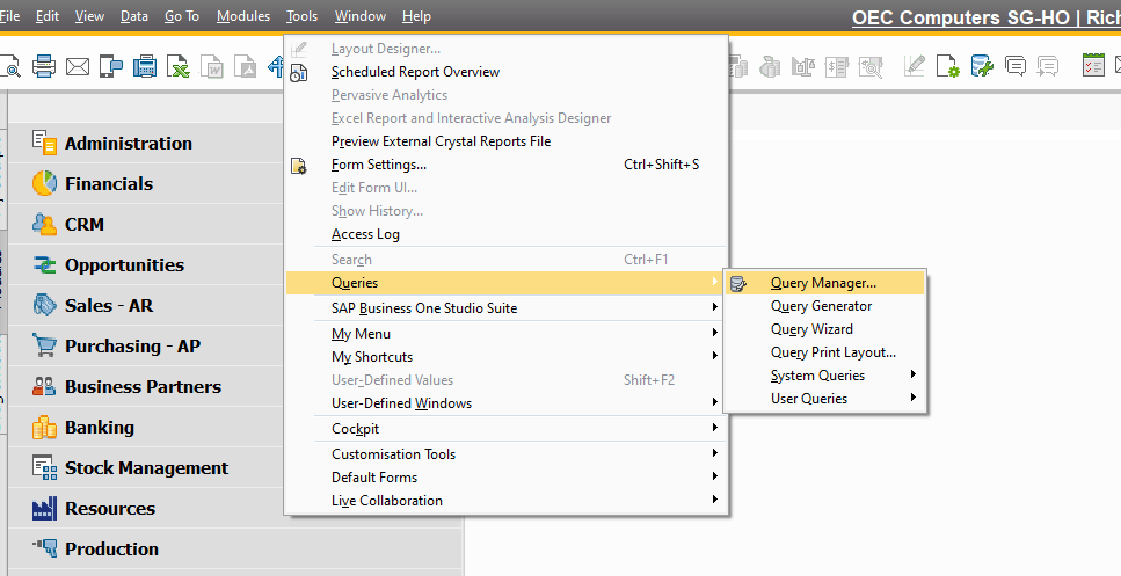Select the Print toolbar icon
Image resolution: width=1121 pixels, height=576 pixels.
(44, 66)
